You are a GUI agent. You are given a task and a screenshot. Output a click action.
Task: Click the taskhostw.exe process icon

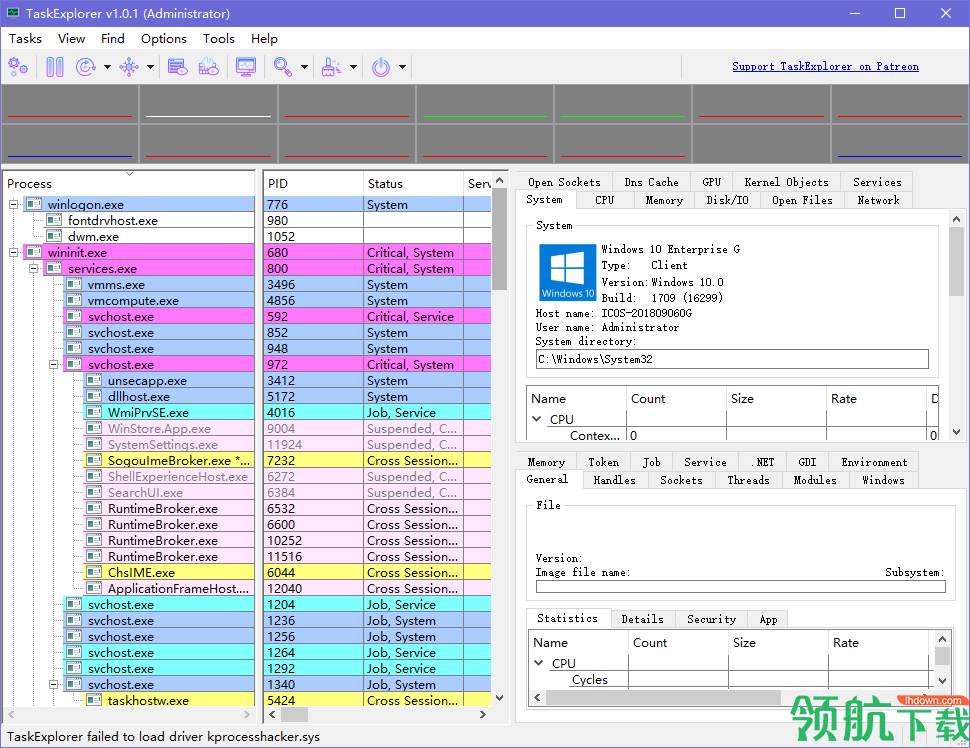coord(94,700)
